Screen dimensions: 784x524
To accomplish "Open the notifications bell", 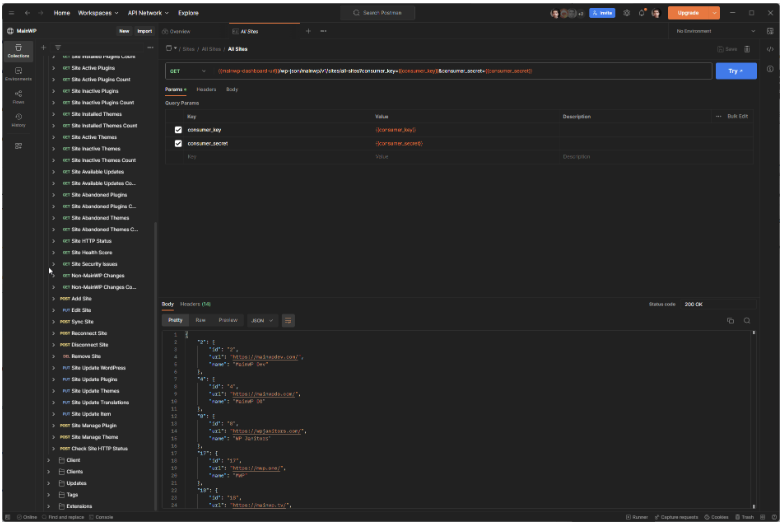I will [642, 13].
